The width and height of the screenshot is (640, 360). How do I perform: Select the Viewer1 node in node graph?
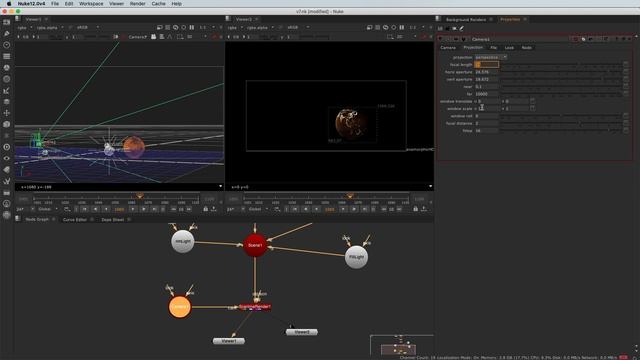(x=229, y=341)
